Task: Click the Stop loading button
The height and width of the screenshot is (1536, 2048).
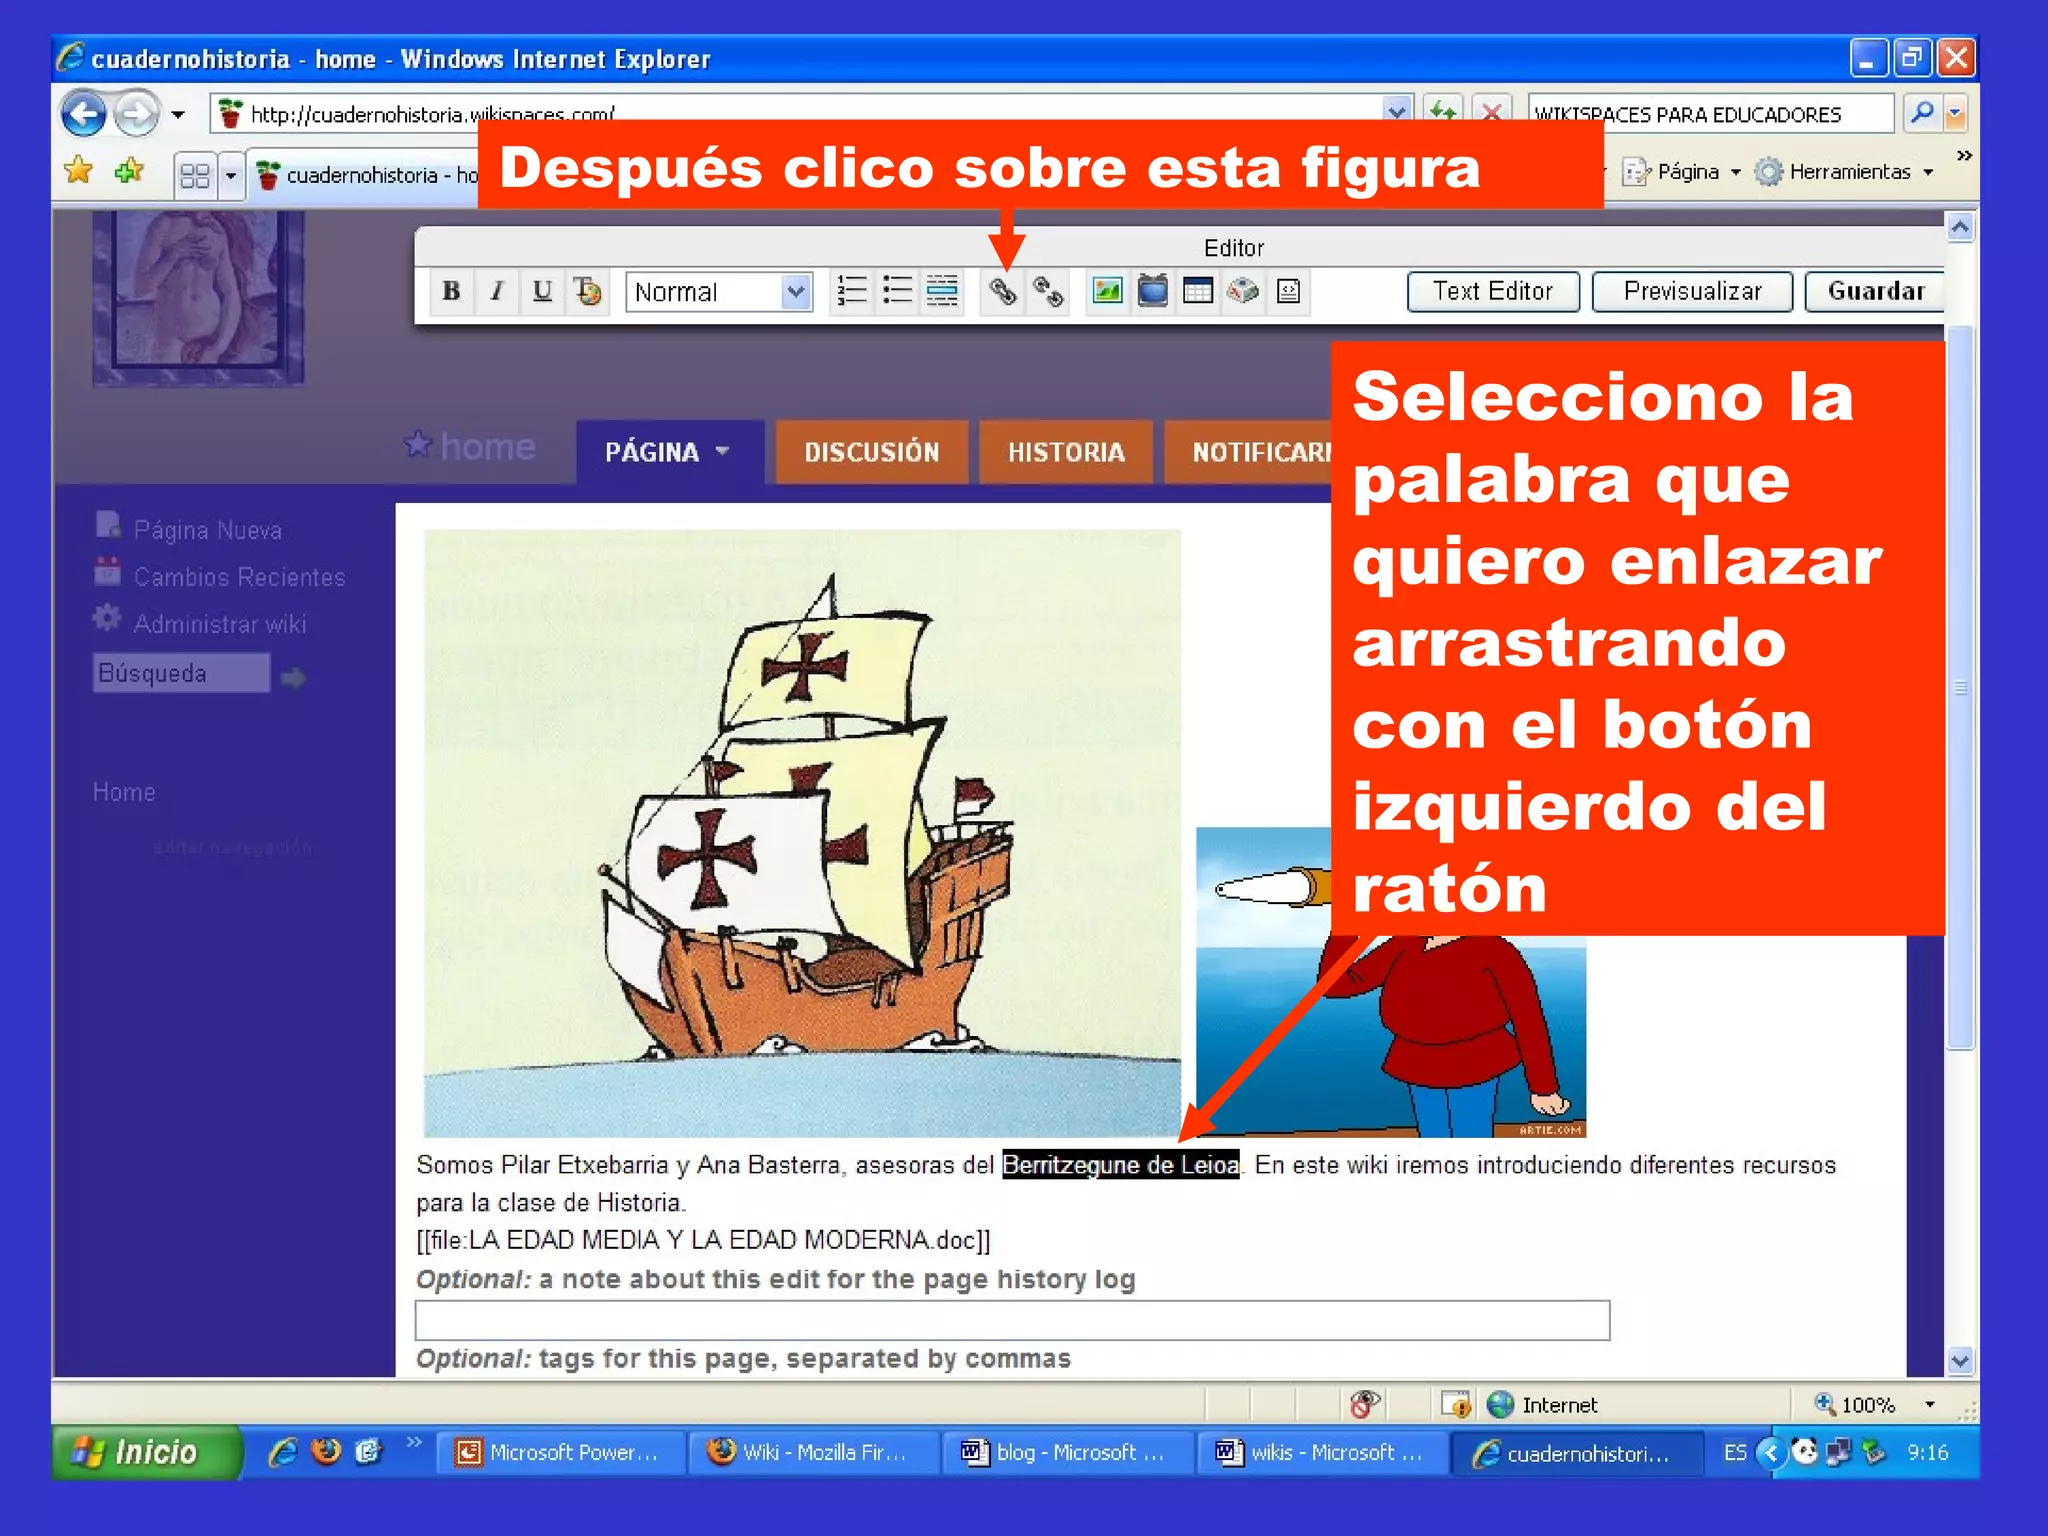Action: coord(1491,113)
